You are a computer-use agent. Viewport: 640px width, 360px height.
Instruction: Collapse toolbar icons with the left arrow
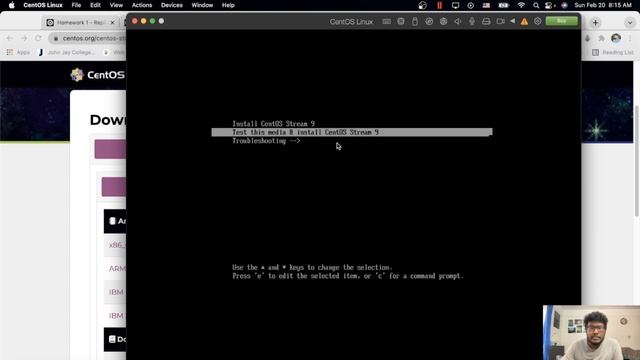click(x=513, y=21)
